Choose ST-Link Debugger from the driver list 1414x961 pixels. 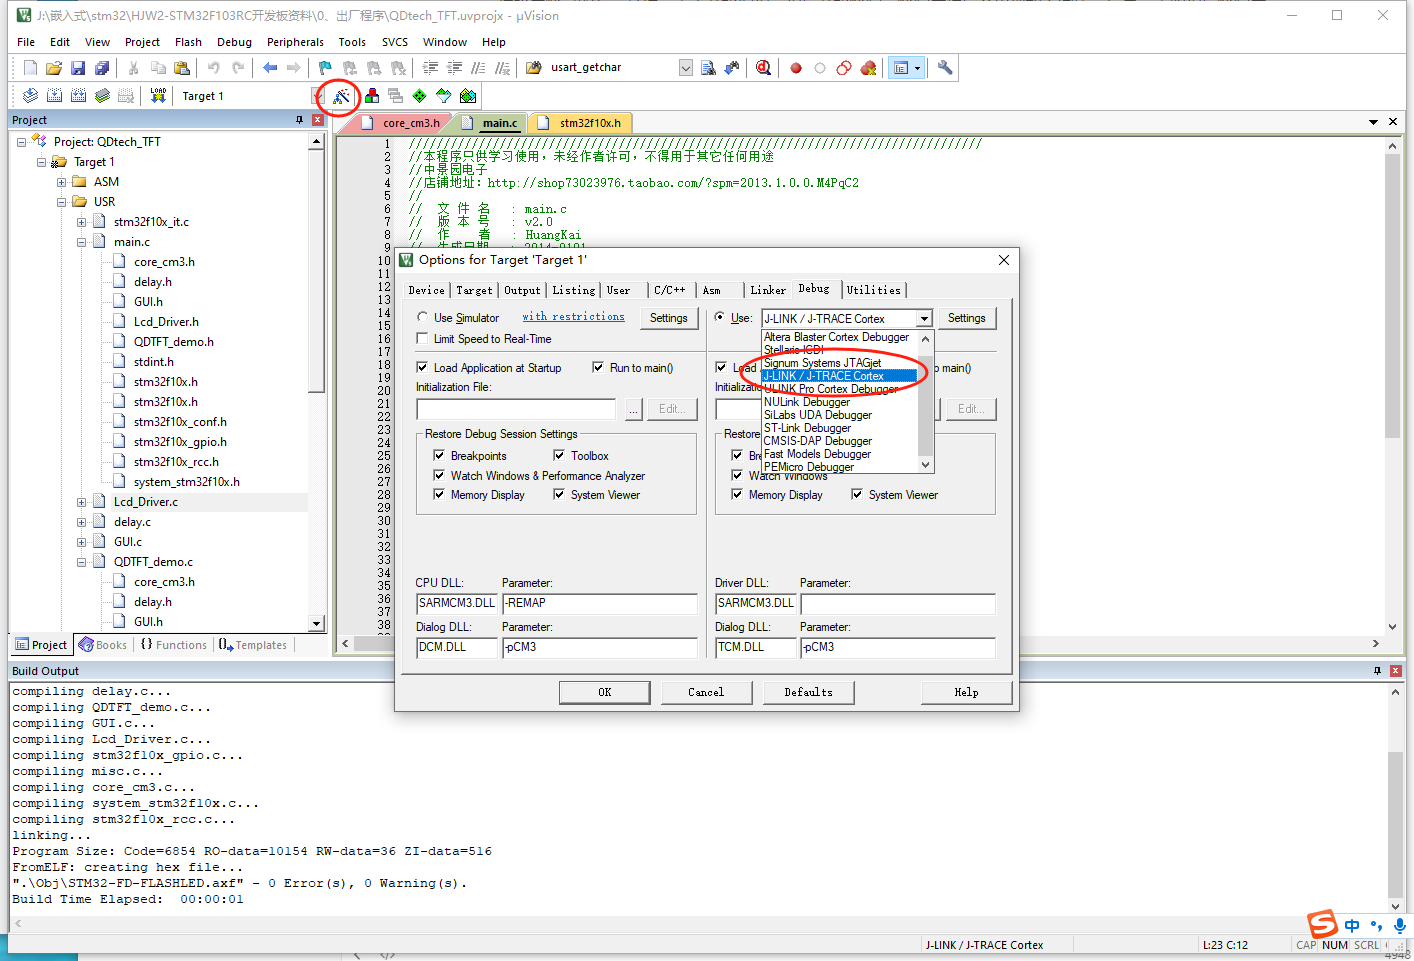808,428
